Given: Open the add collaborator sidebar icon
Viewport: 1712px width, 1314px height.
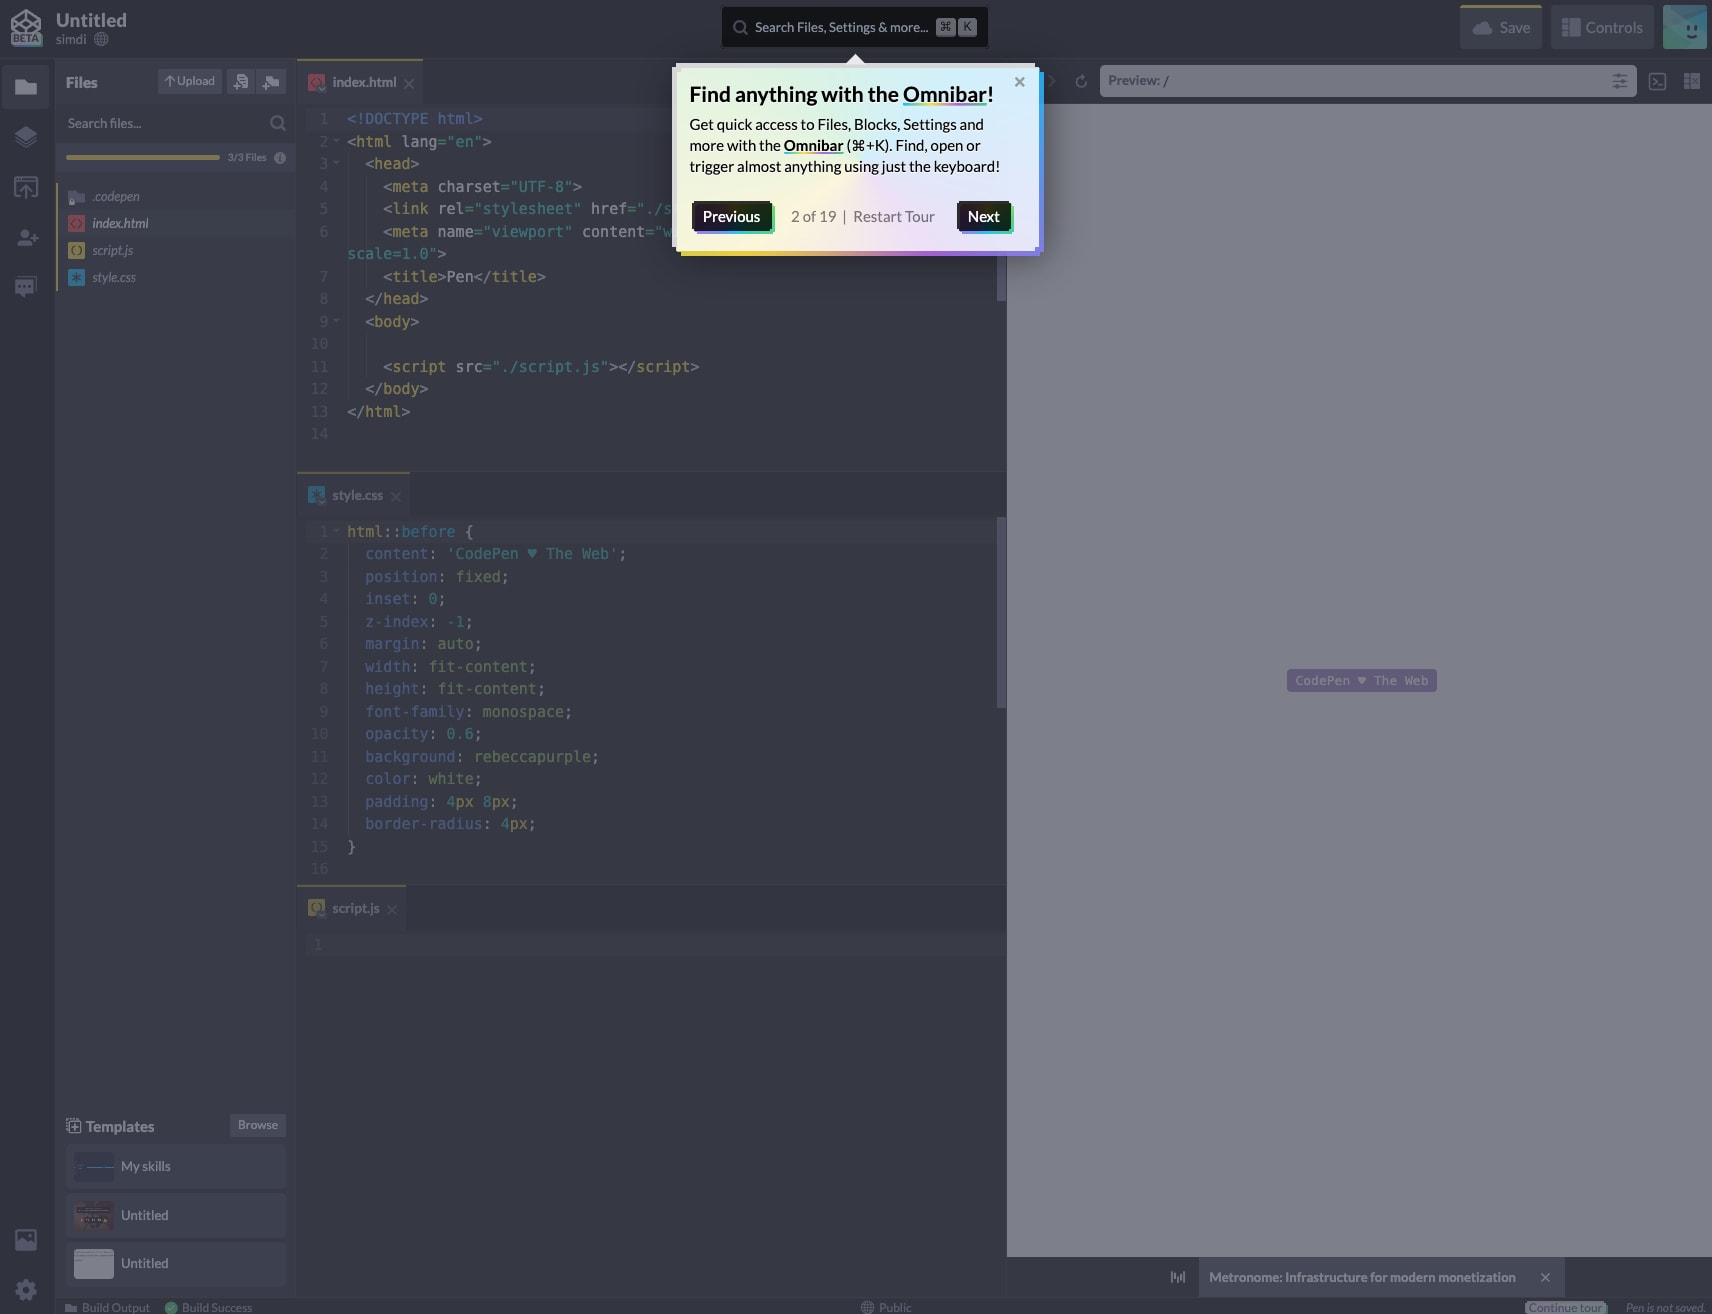Looking at the screenshot, I should point(26,237).
